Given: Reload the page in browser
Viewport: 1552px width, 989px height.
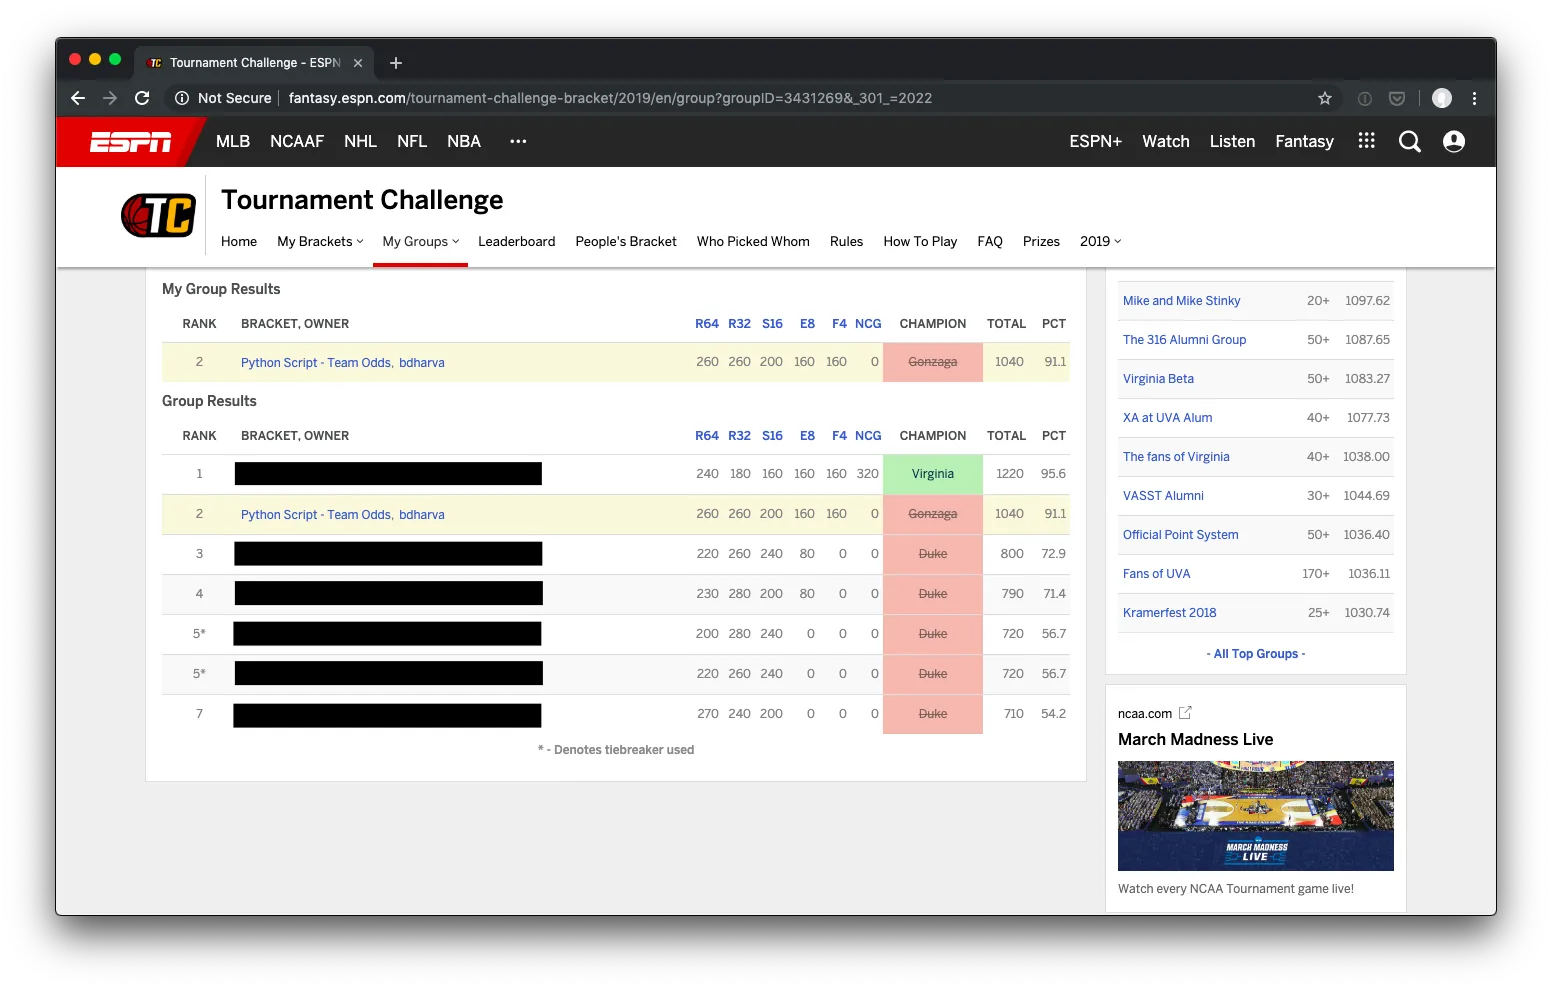Looking at the screenshot, I should (142, 98).
